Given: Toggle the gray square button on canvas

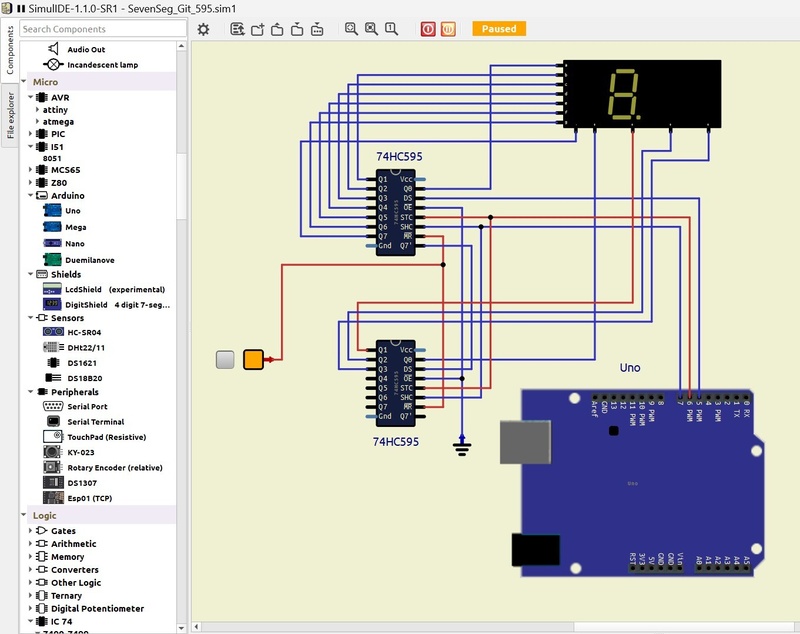Looking at the screenshot, I should pos(225,359).
